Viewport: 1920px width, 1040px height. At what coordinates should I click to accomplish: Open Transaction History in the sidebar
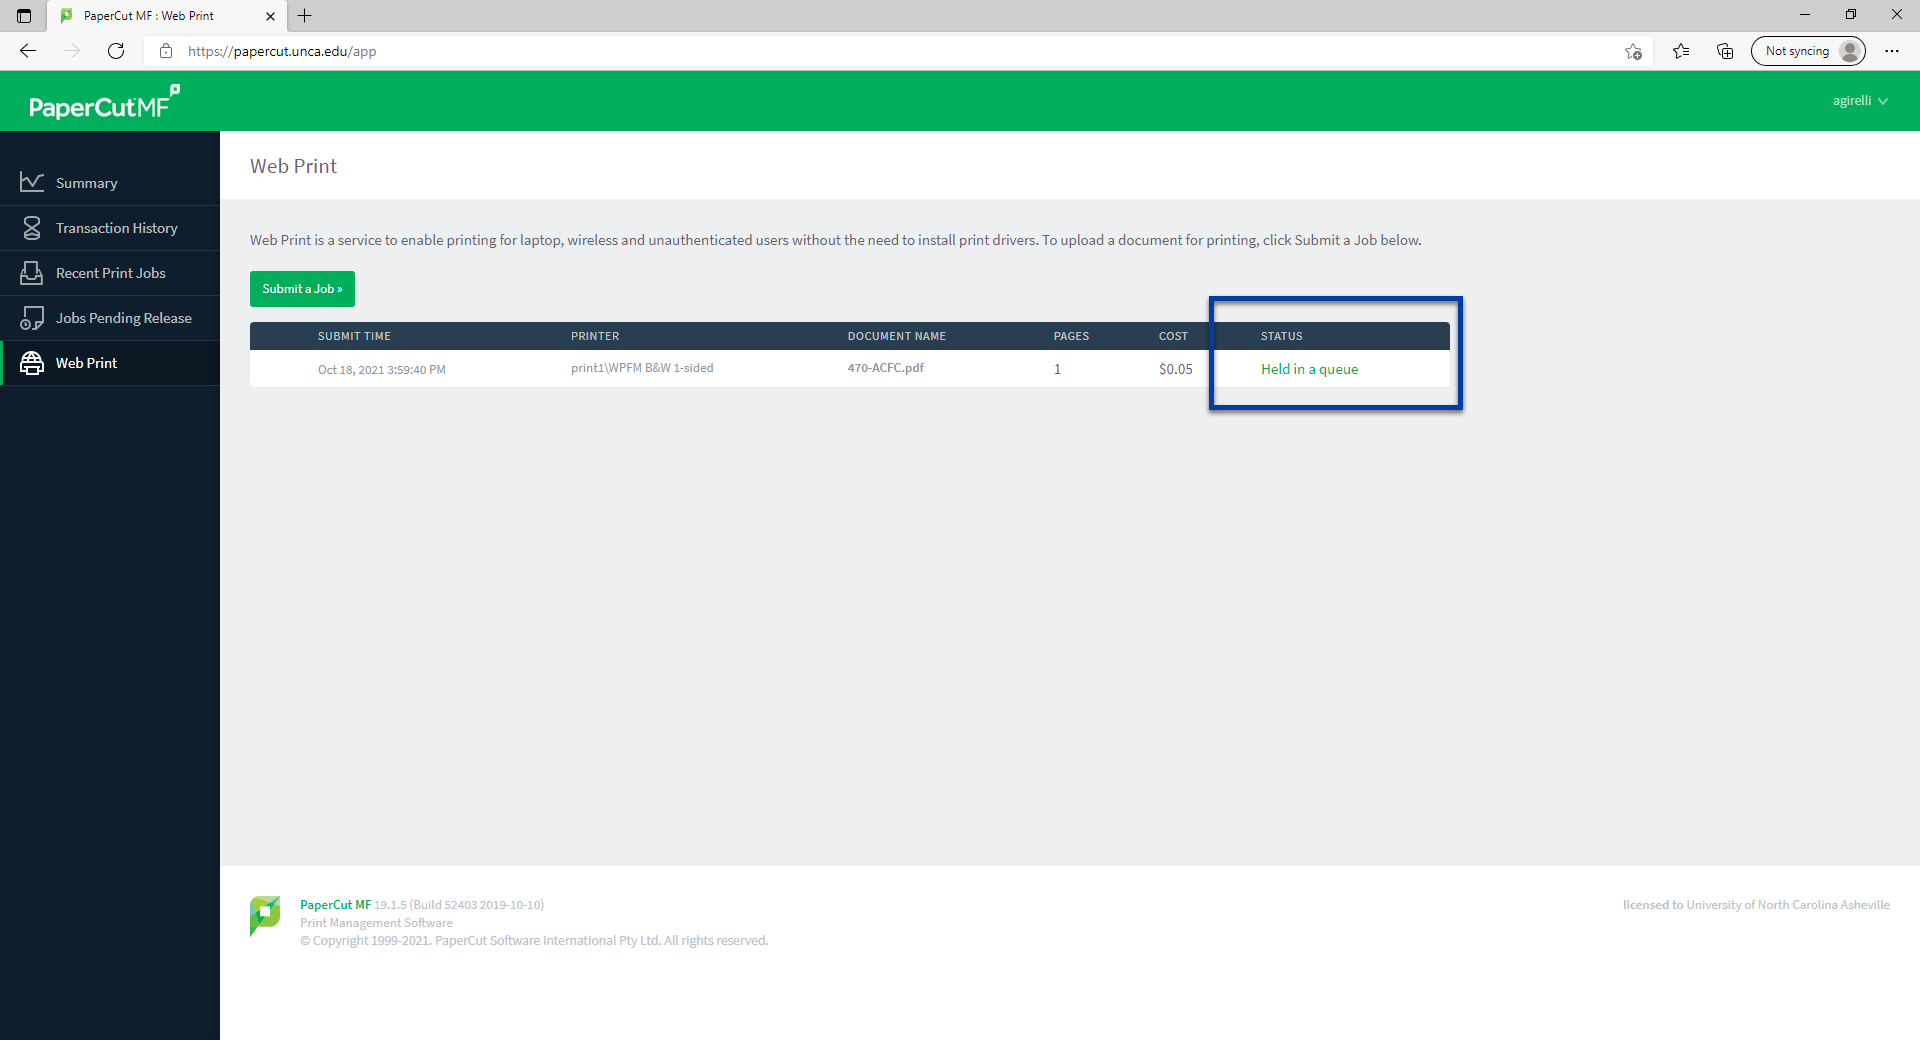(116, 228)
